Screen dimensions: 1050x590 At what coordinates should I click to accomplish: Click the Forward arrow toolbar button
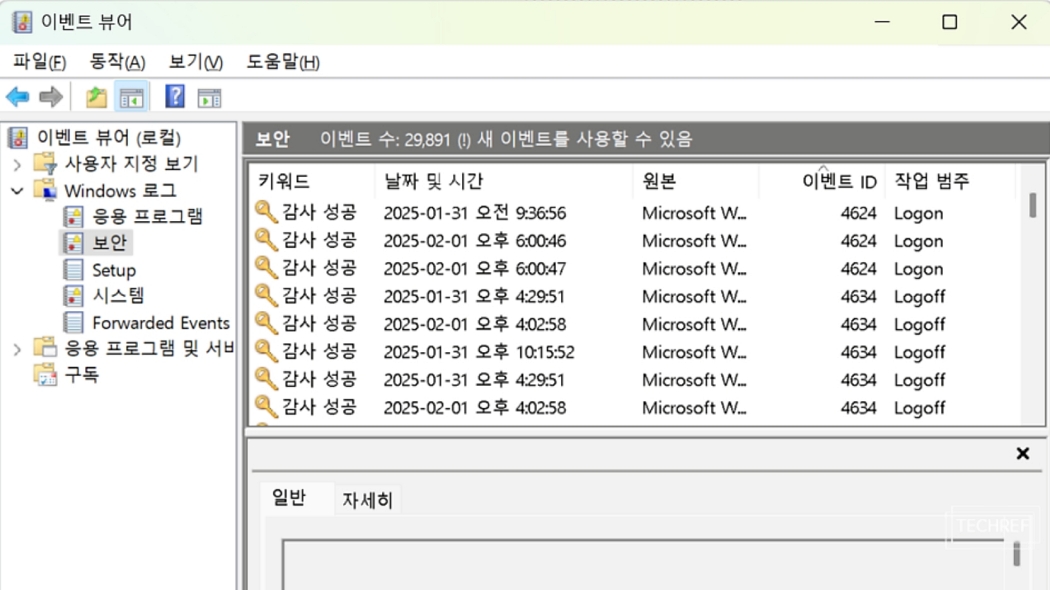click(51, 98)
